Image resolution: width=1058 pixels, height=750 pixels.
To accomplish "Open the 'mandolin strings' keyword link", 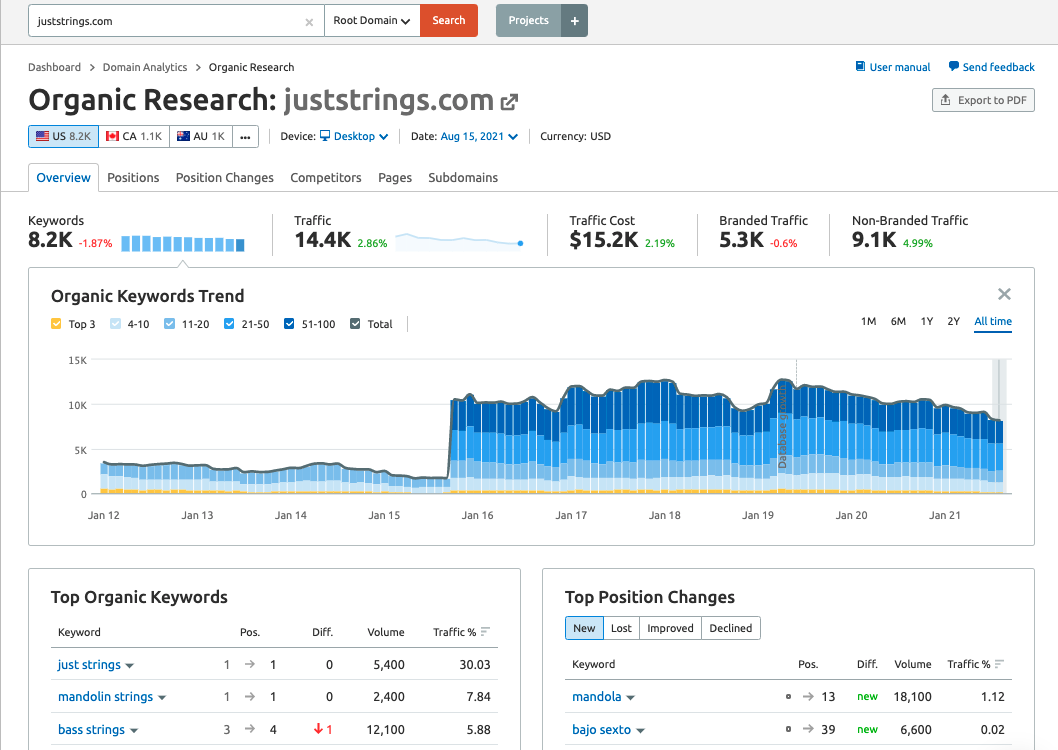I will click(105, 697).
